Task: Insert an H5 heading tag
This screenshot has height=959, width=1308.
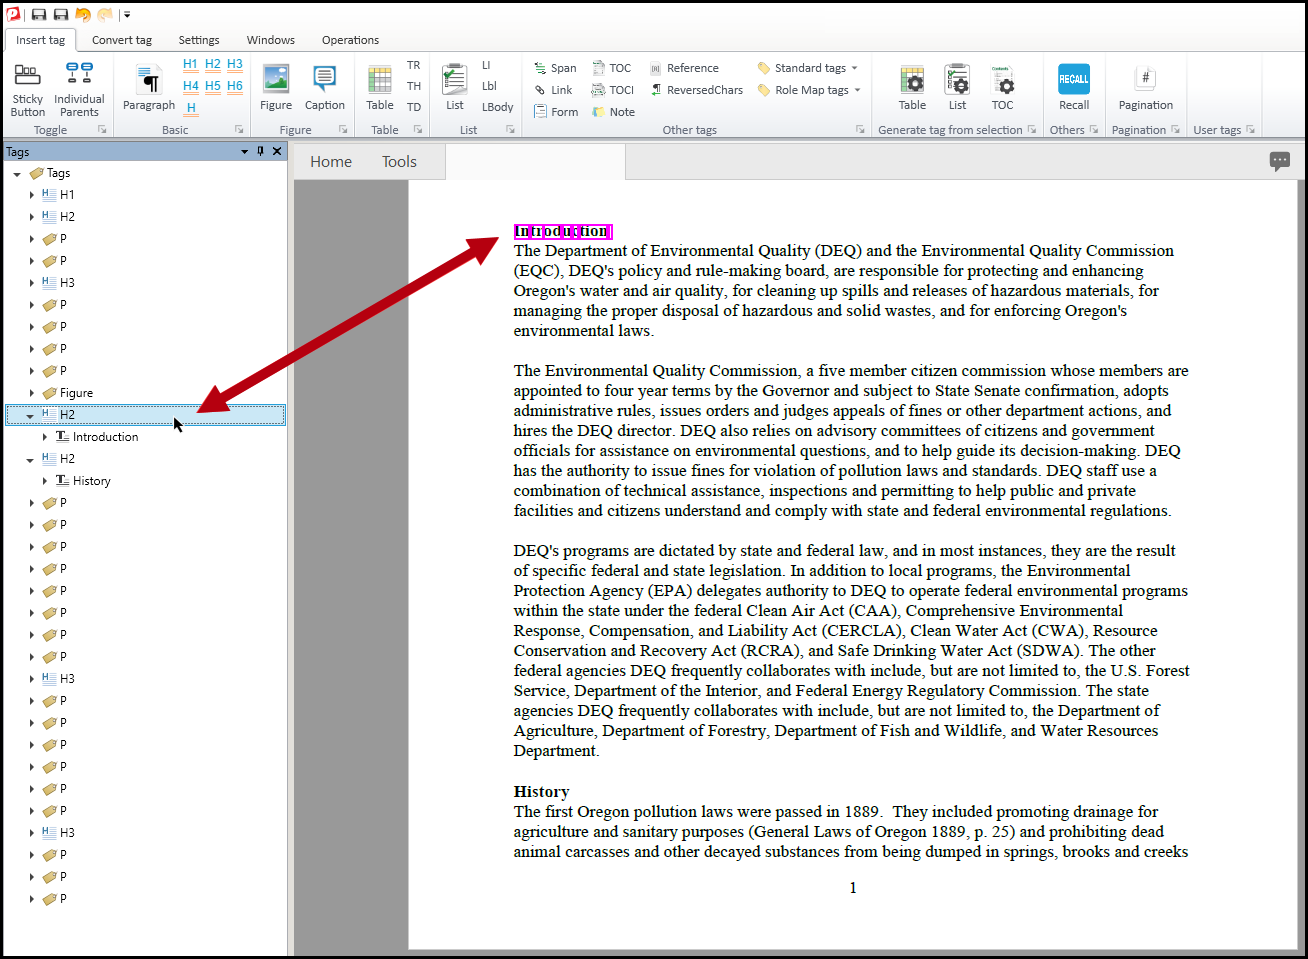Action: tap(213, 86)
